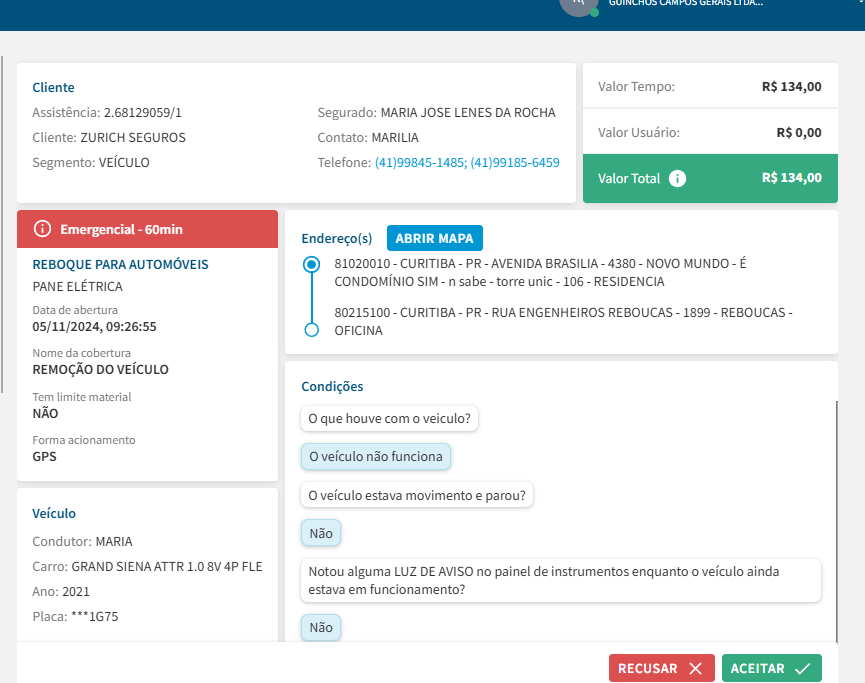
Task: Click the info icon beside Valor Total
Action: tap(677, 178)
